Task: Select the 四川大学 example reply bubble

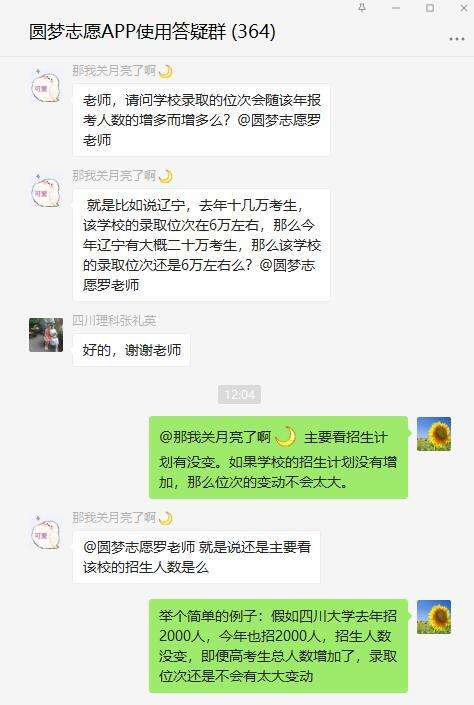Action: 278,646
